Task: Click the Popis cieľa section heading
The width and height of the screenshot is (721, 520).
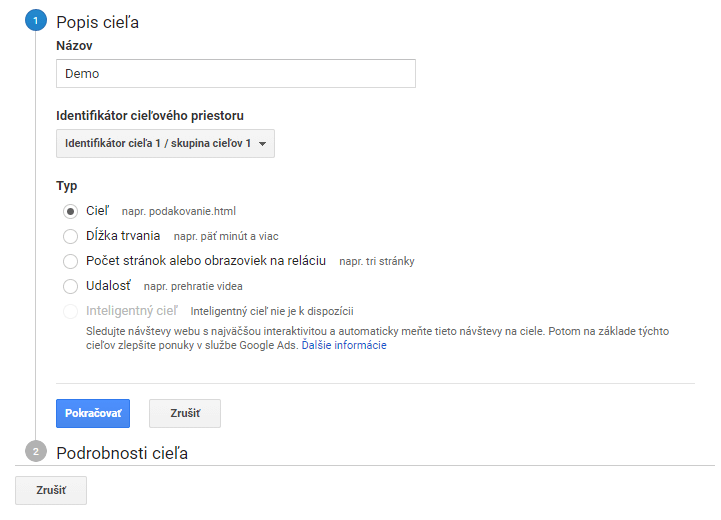Action: (97, 22)
